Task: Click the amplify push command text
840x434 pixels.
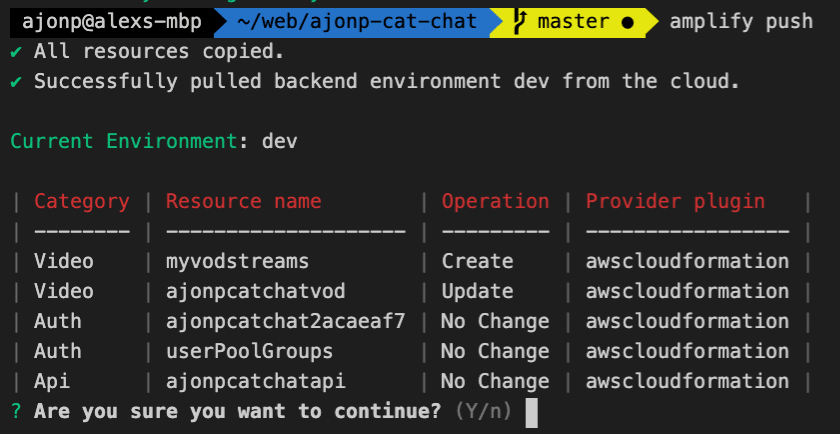Action: (741, 22)
